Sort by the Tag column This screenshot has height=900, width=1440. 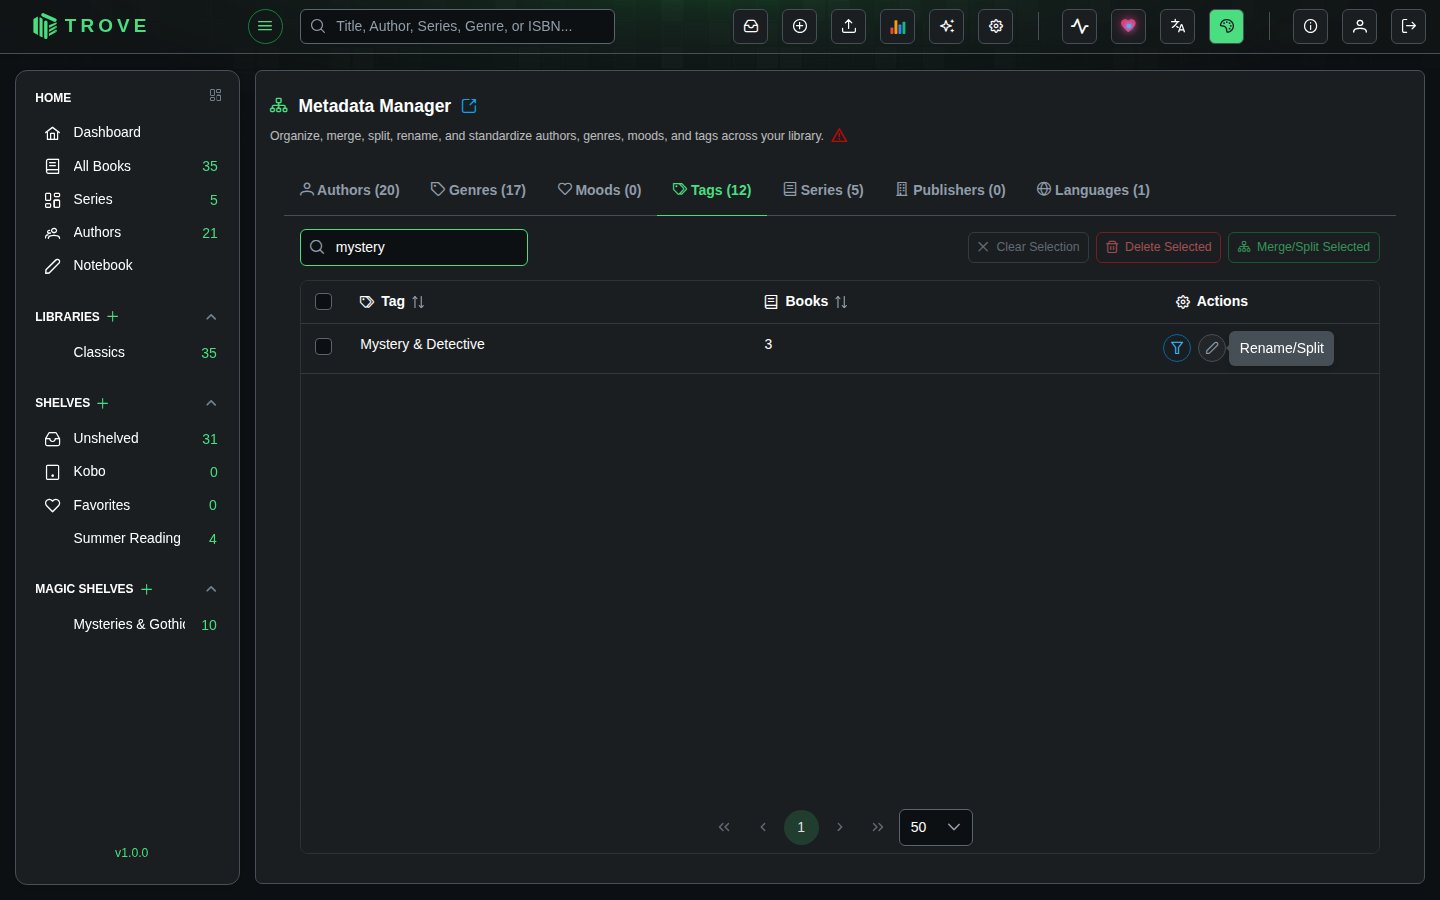click(x=418, y=302)
